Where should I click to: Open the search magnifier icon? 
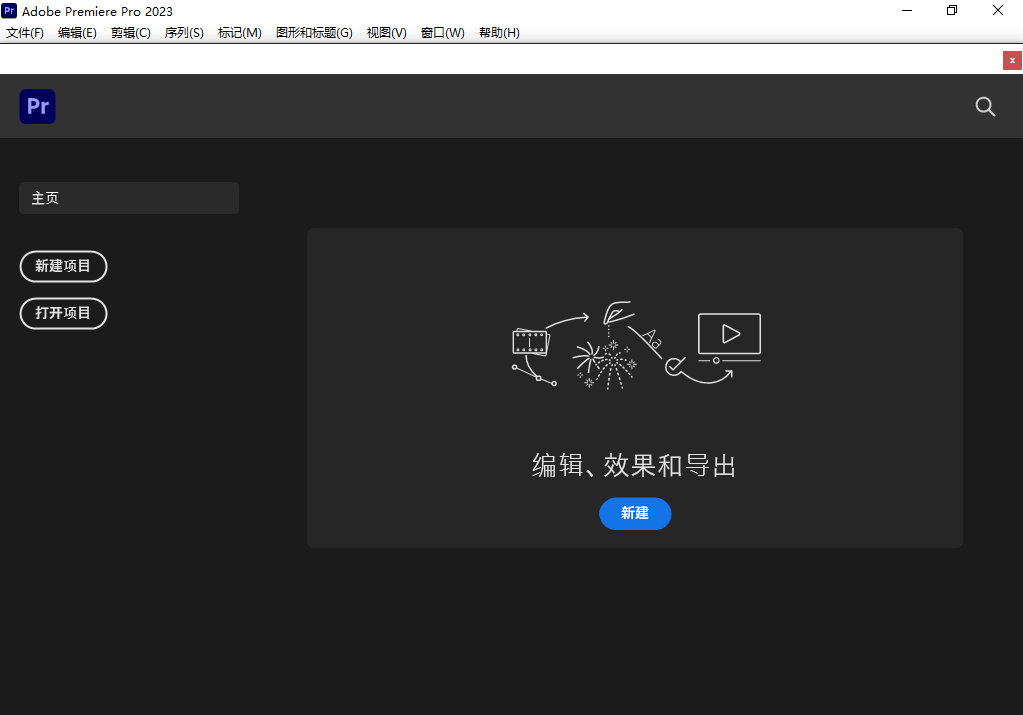(985, 107)
